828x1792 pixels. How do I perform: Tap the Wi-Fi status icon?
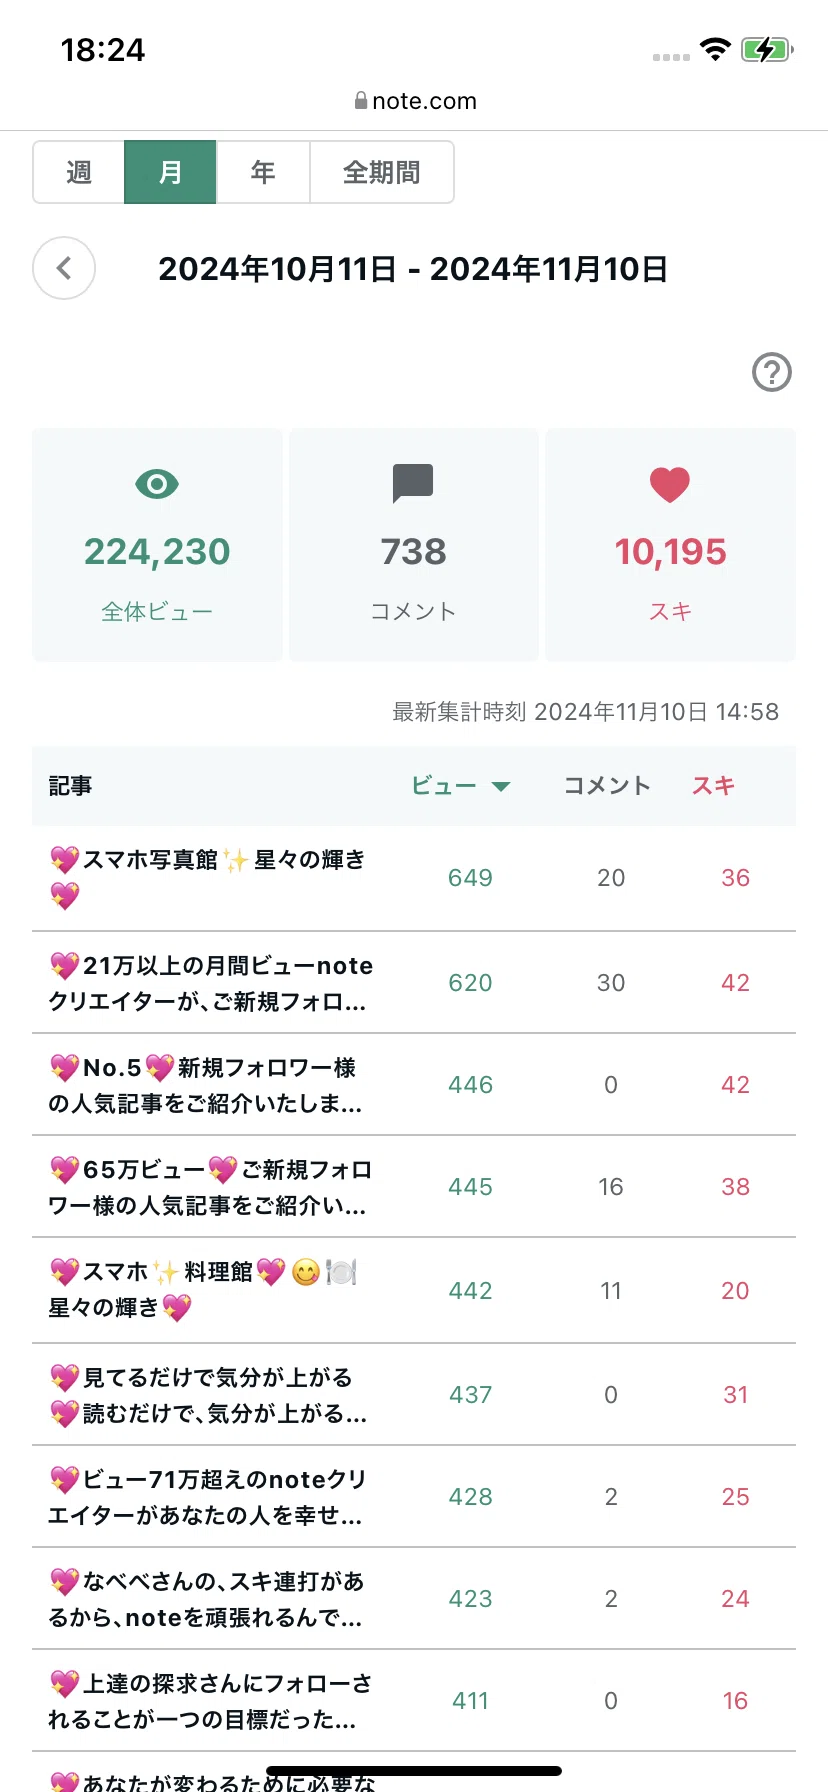[715, 49]
